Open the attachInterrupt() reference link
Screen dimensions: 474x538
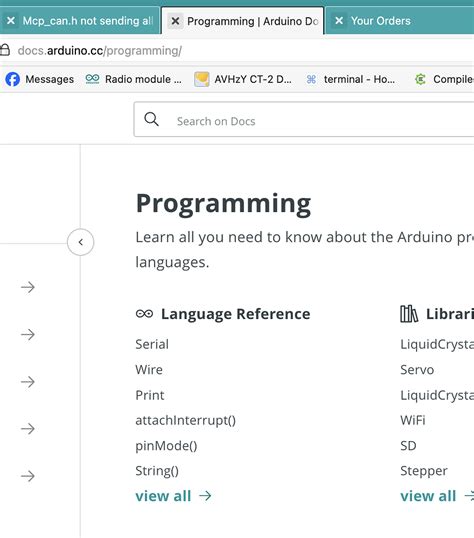click(186, 420)
